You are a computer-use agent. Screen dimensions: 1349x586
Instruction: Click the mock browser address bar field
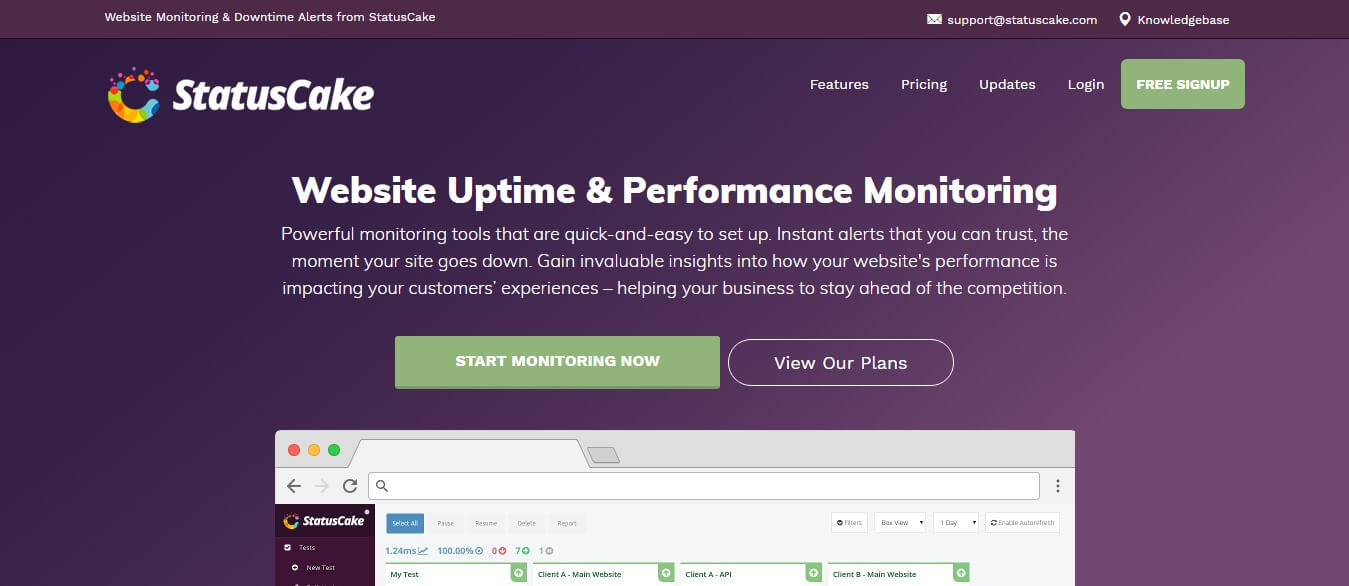tap(704, 486)
